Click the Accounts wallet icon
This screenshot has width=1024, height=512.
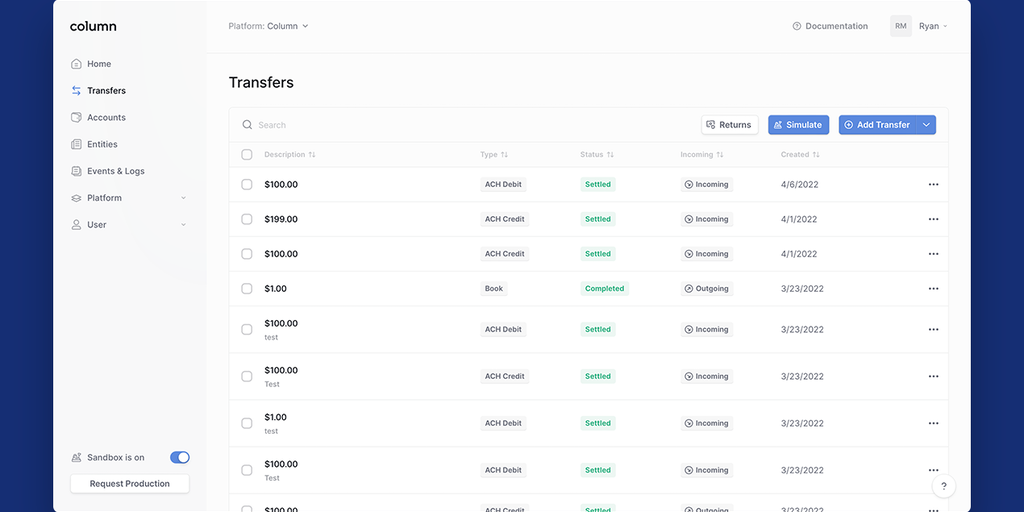click(76, 118)
